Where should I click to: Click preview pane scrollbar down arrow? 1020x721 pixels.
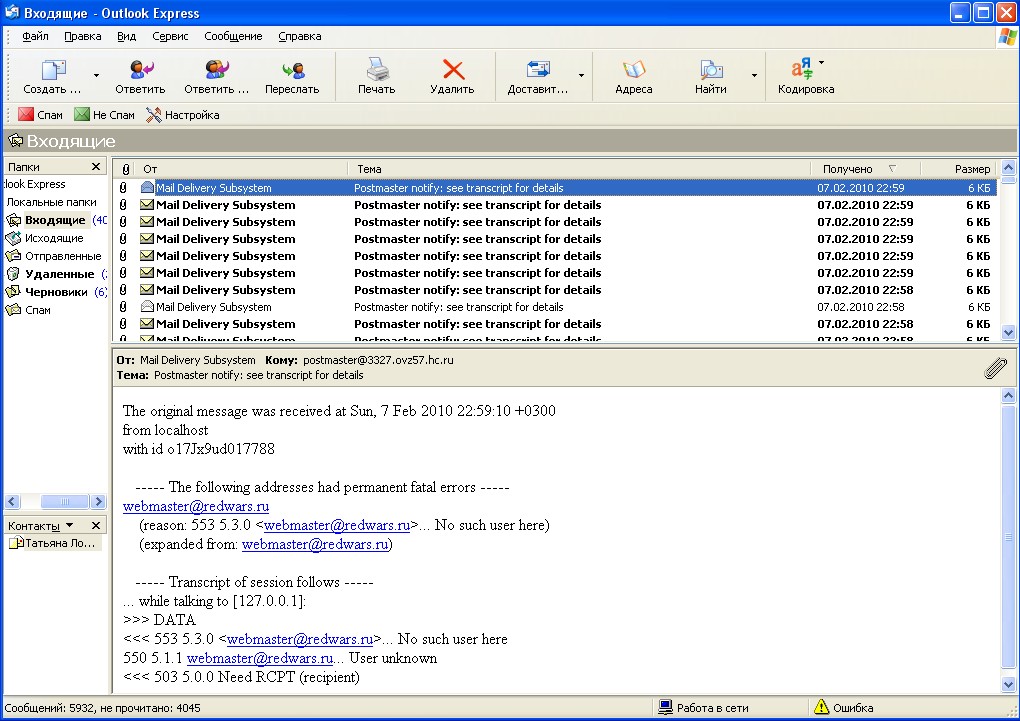click(1008, 685)
